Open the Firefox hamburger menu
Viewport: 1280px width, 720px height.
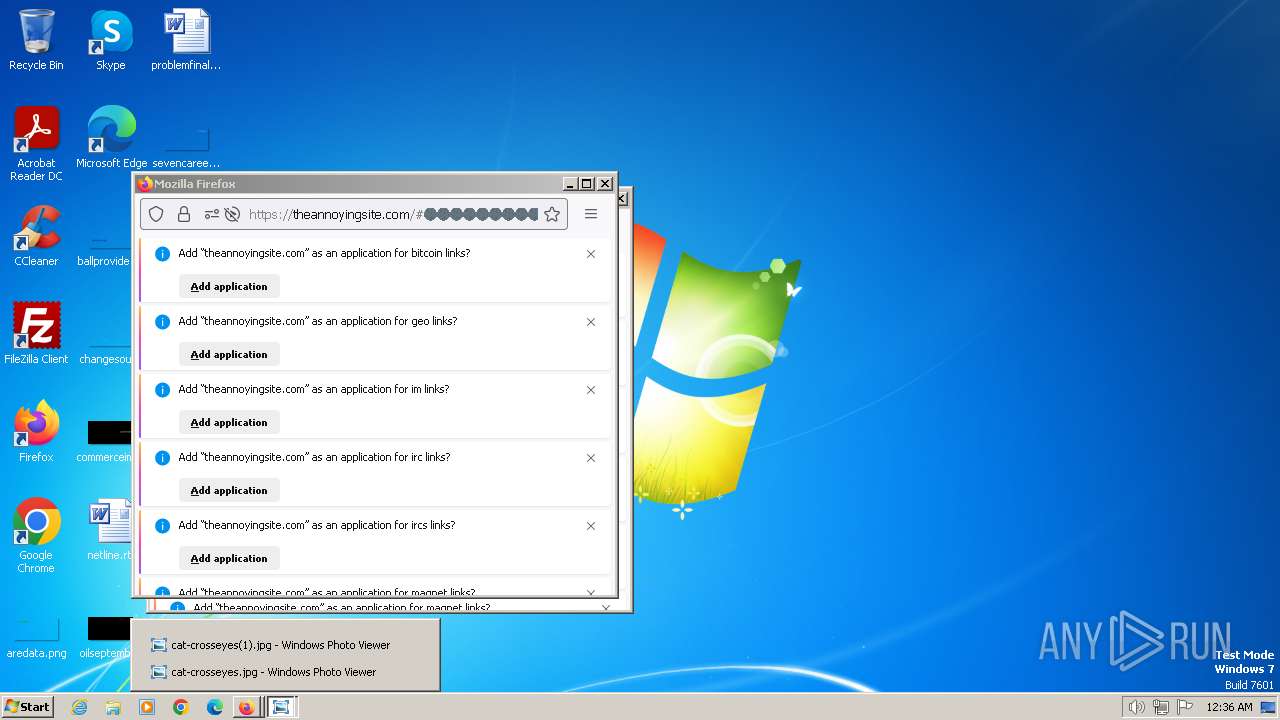pos(591,214)
